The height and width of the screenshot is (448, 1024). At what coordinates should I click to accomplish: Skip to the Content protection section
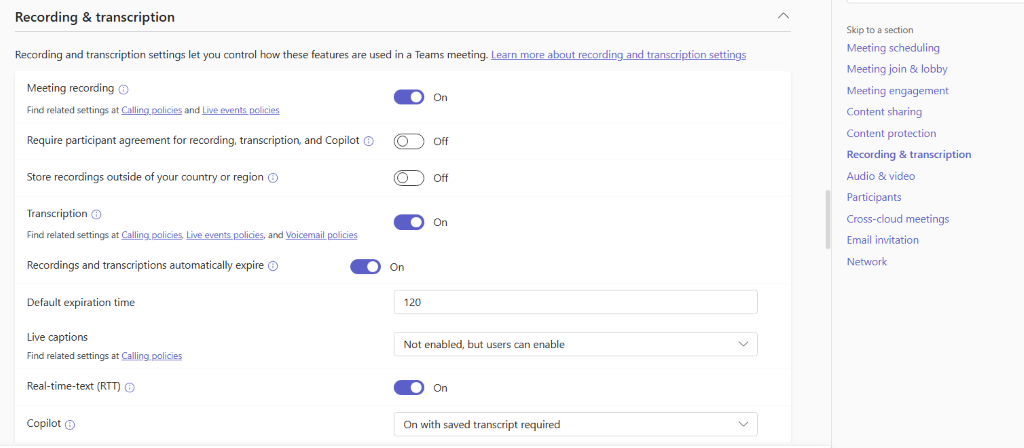click(x=891, y=133)
